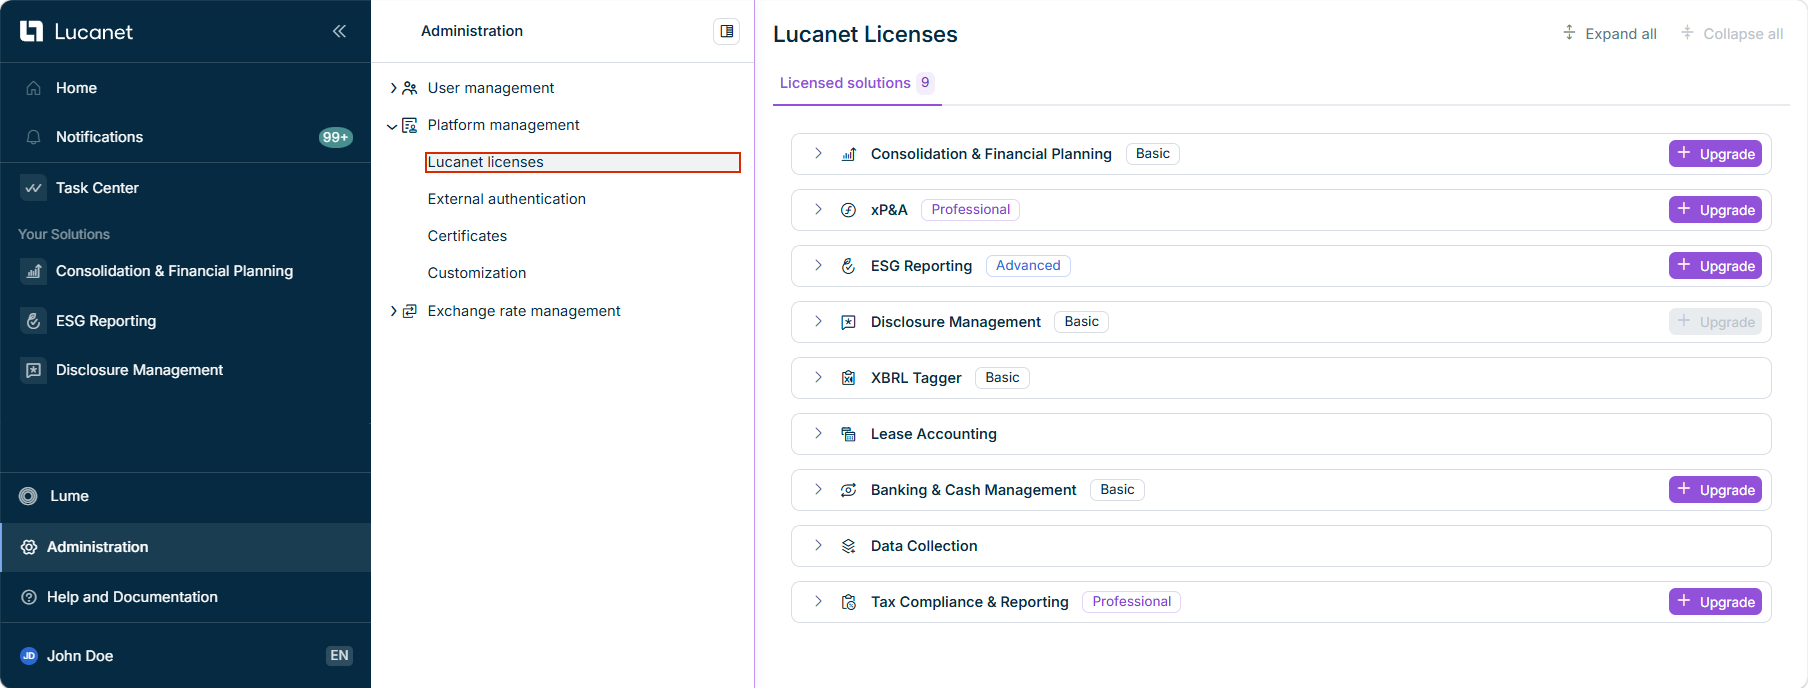Click the Help and Documentation question icon
This screenshot has height=688, width=1808.
click(x=29, y=597)
